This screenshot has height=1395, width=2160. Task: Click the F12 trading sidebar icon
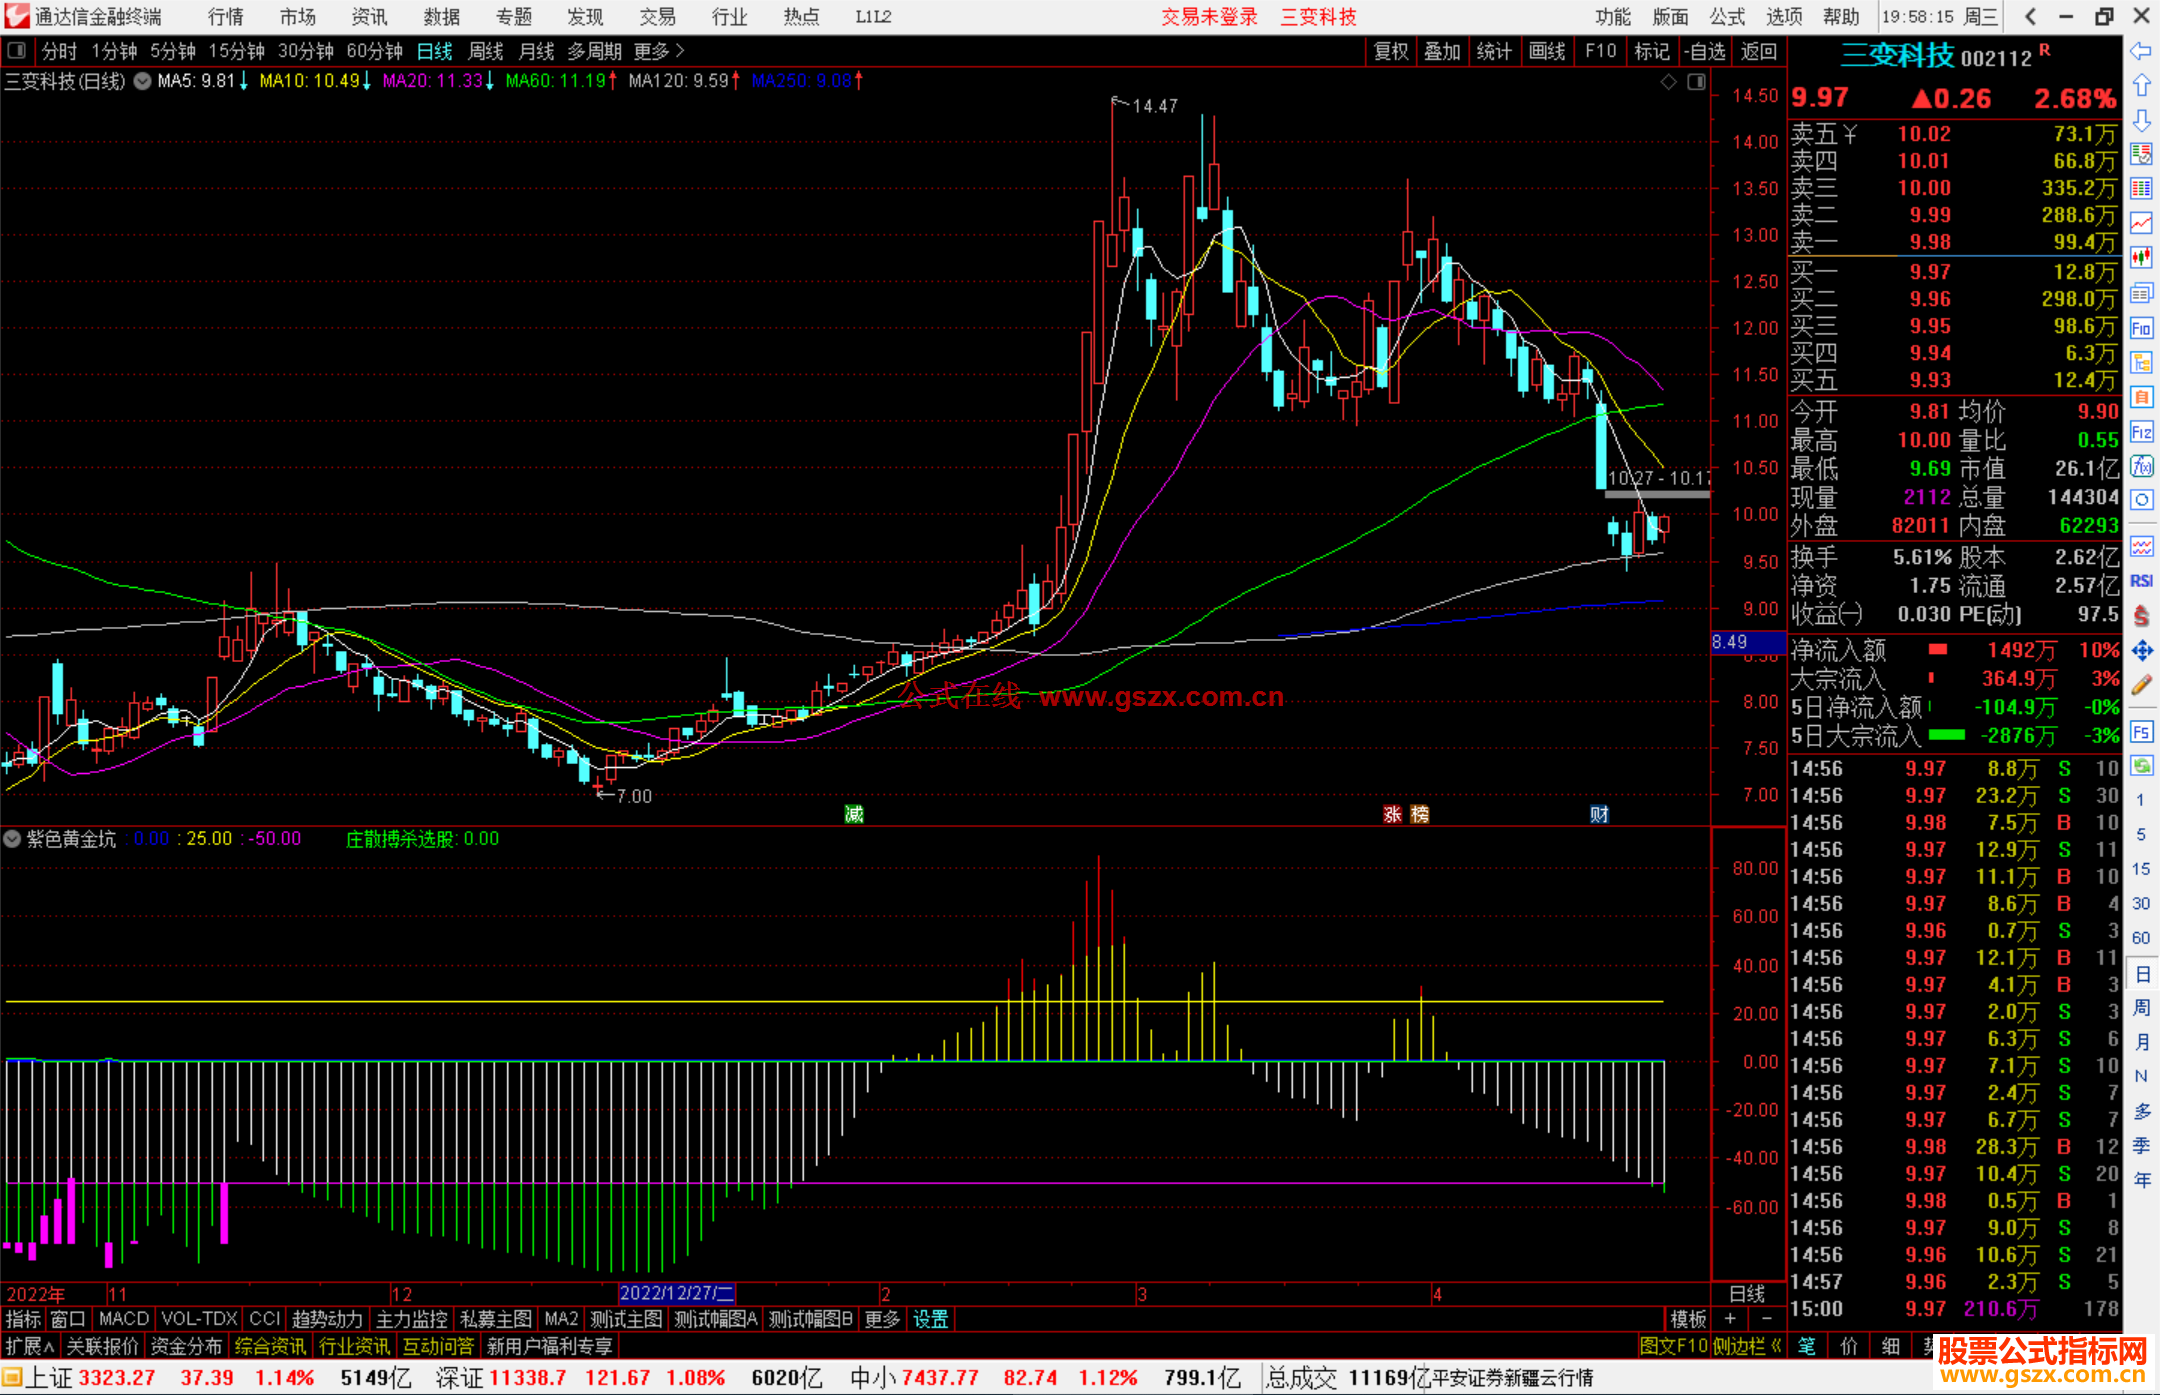pyautogui.click(x=2141, y=433)
